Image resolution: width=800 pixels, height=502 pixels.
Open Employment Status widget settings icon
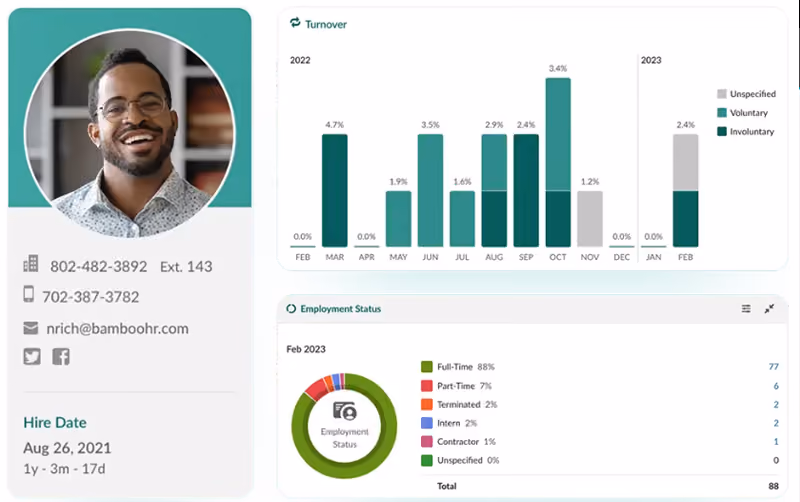pos(746,309)
